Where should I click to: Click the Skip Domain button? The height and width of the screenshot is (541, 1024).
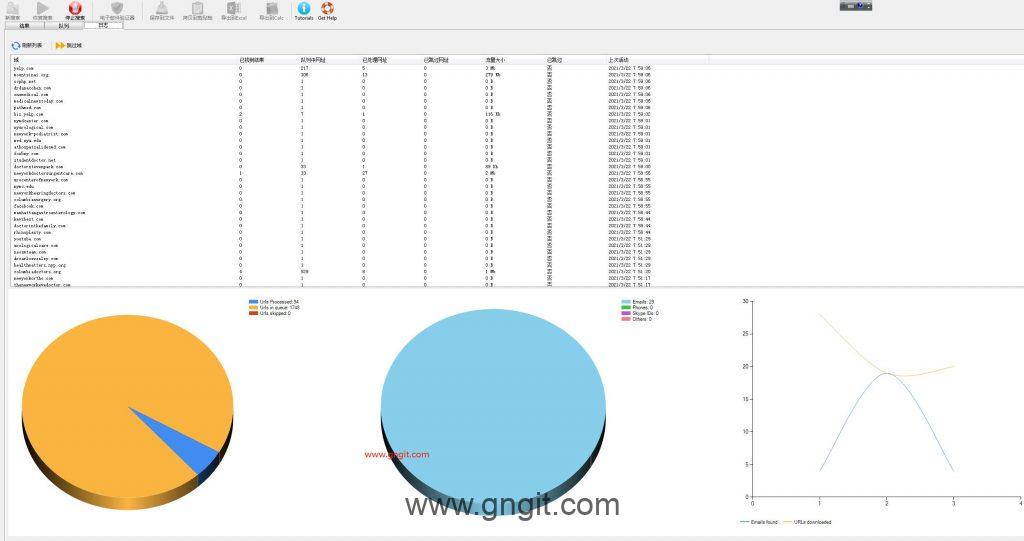pyautogui.click(x=69, y=46)
